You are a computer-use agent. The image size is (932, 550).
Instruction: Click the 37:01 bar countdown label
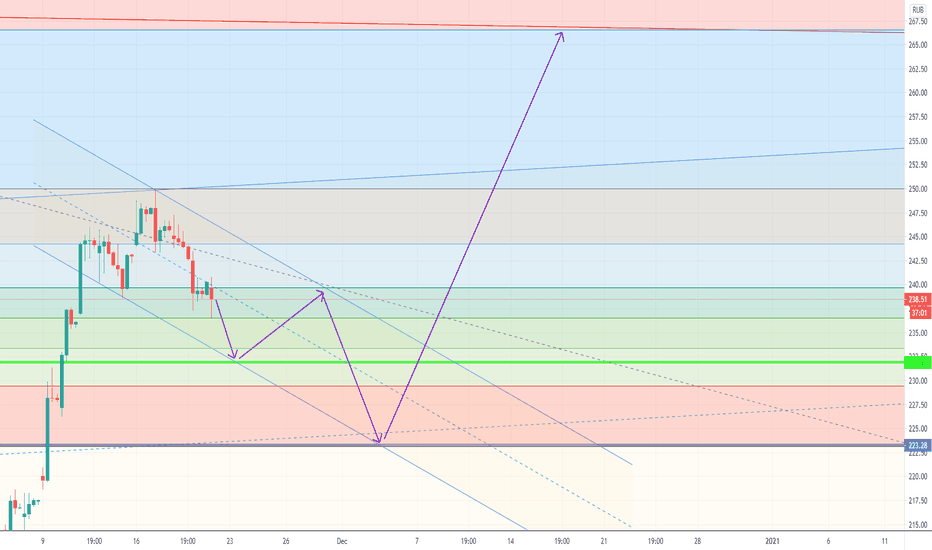(919, 313)
